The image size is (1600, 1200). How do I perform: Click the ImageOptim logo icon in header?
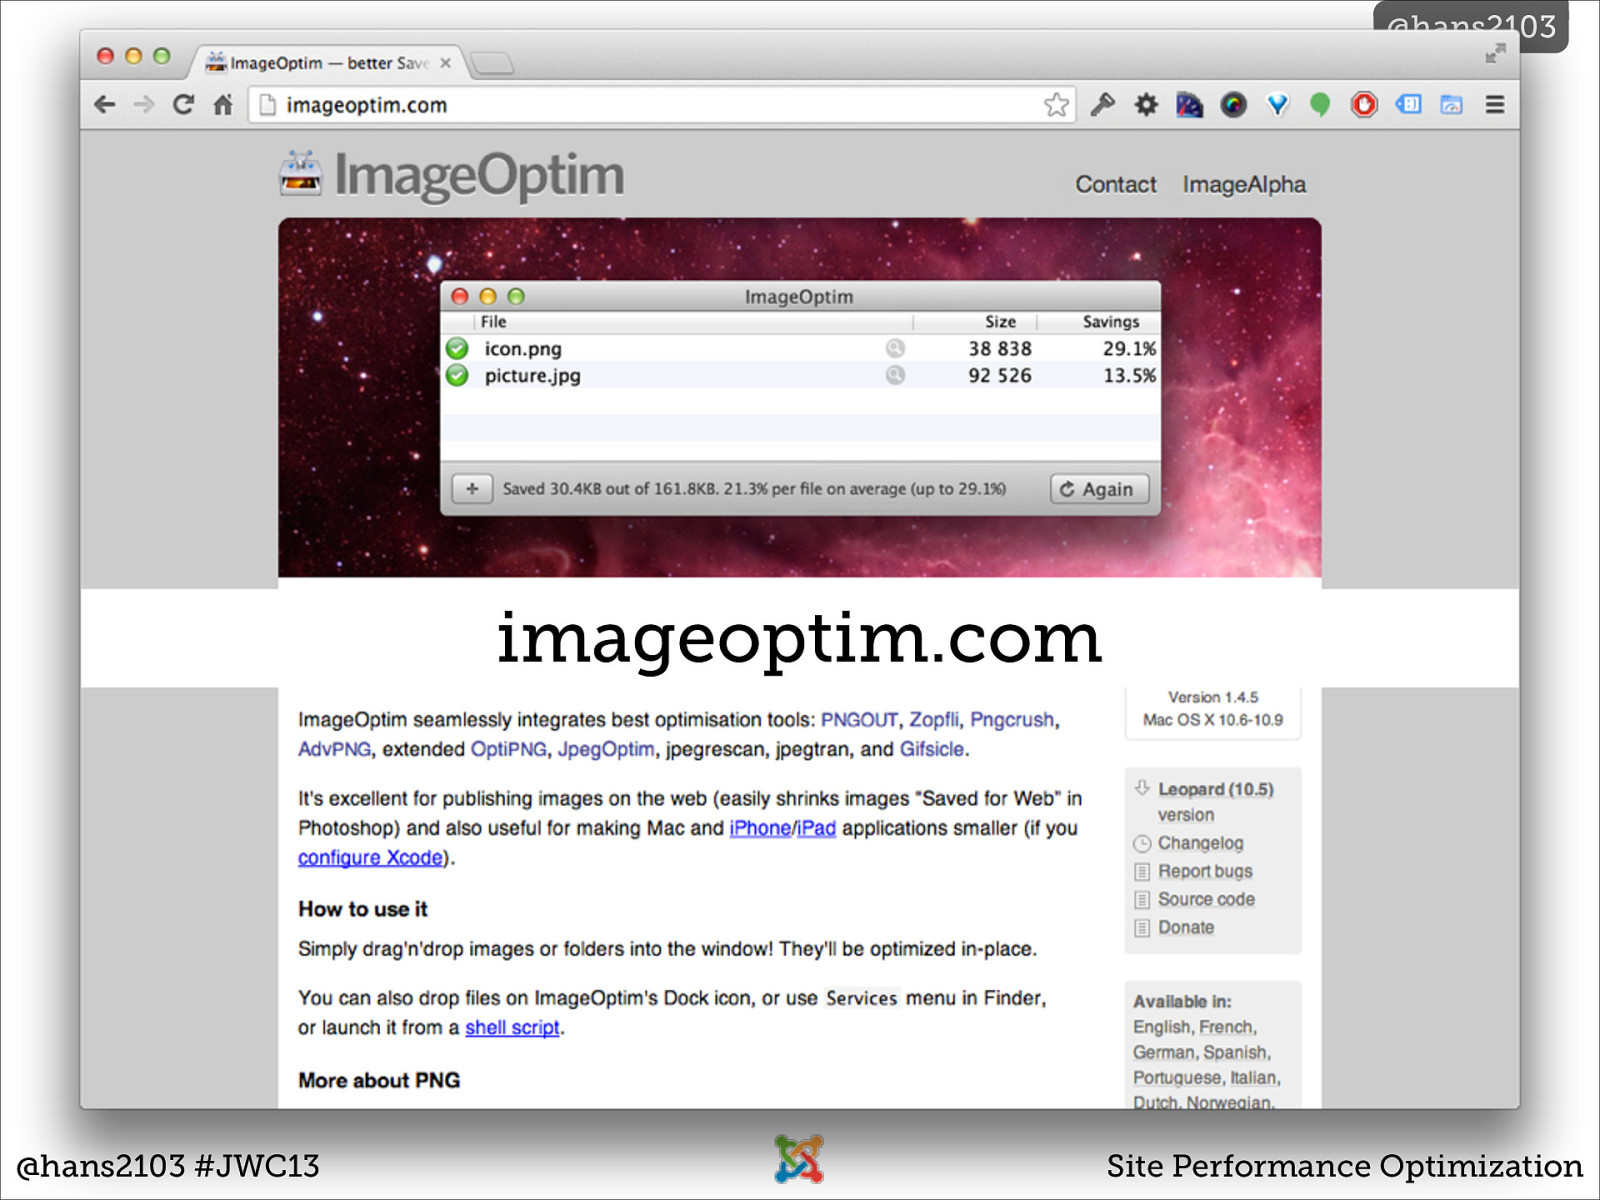pos(300,172)
